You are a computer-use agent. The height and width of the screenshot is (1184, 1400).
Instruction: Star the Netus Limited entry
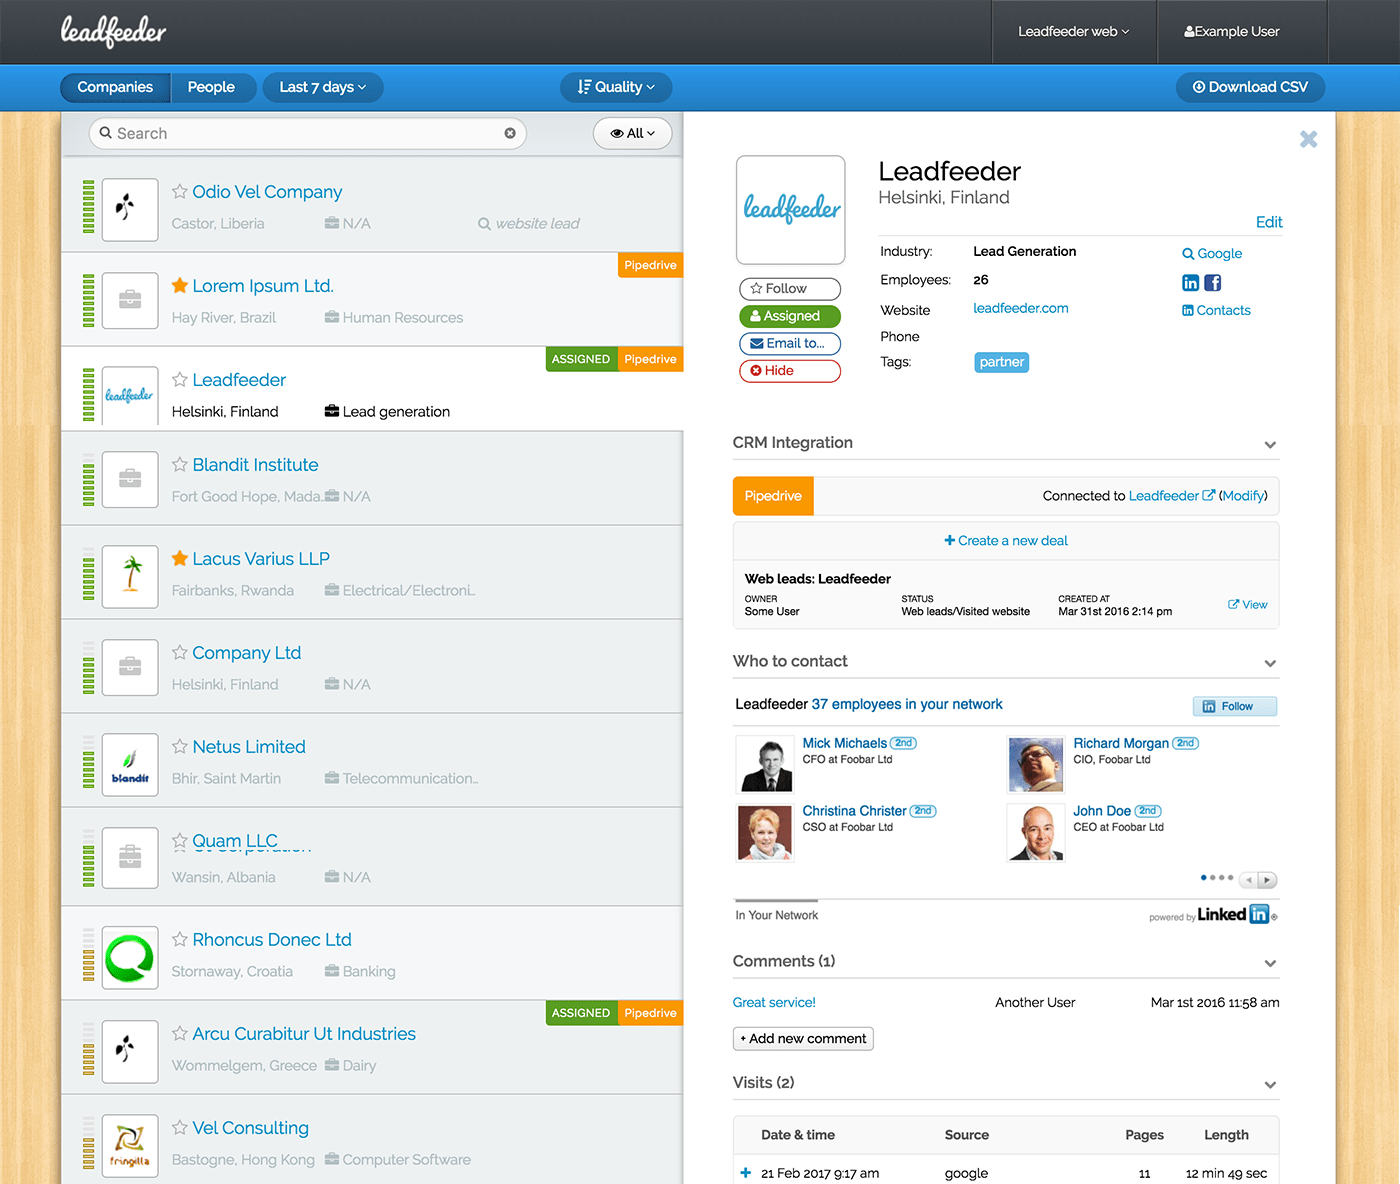point(180,746)
